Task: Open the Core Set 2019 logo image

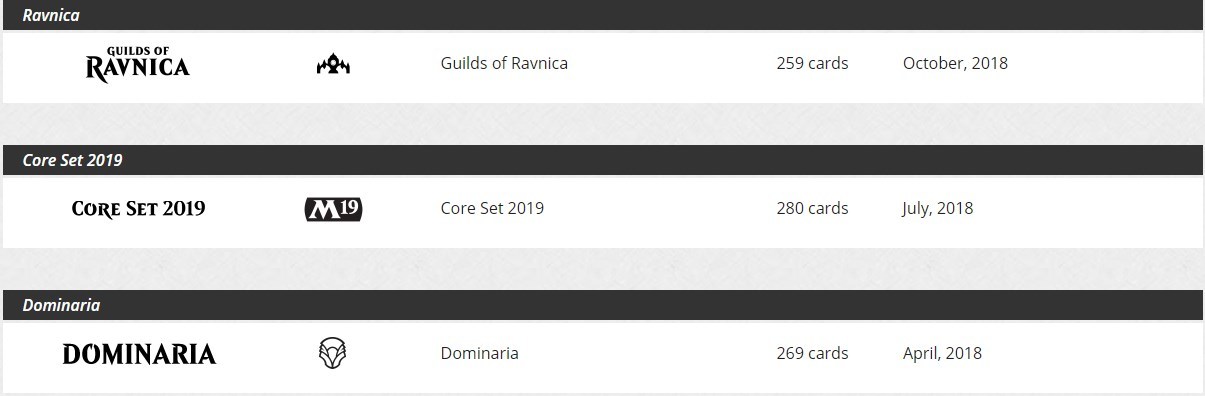Action: (x=139, y=209)
